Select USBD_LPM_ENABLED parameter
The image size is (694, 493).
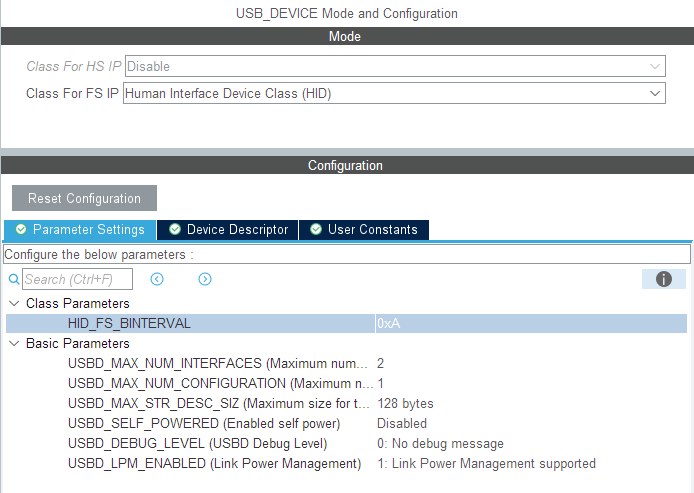pyautogui.click(x=215, y=463)
